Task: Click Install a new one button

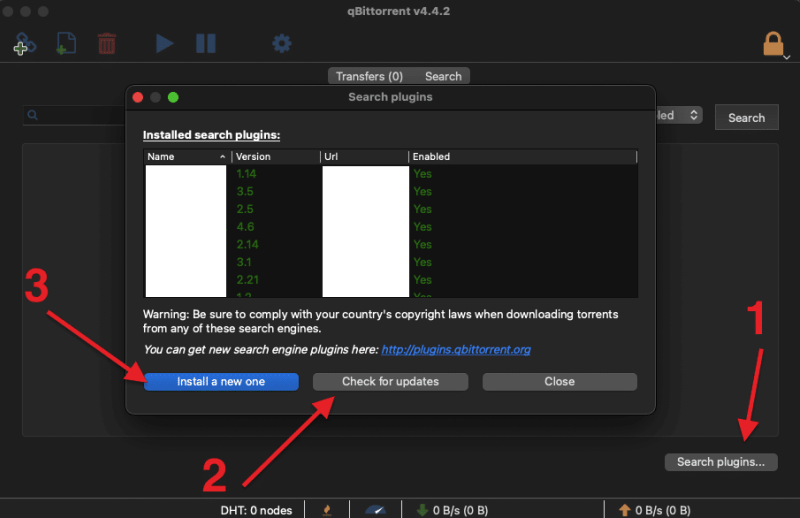Action: tap(221, 382)
